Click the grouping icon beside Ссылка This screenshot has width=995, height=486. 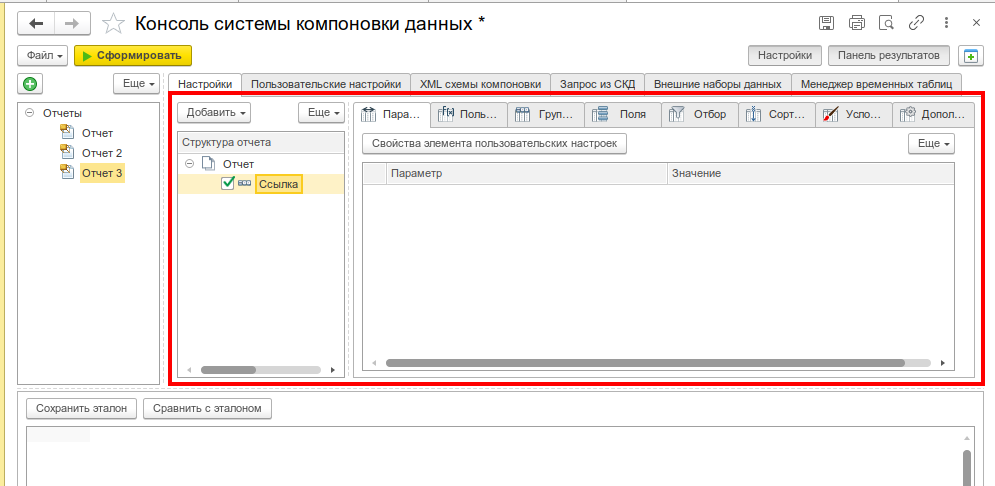click(x=244, y=183)
